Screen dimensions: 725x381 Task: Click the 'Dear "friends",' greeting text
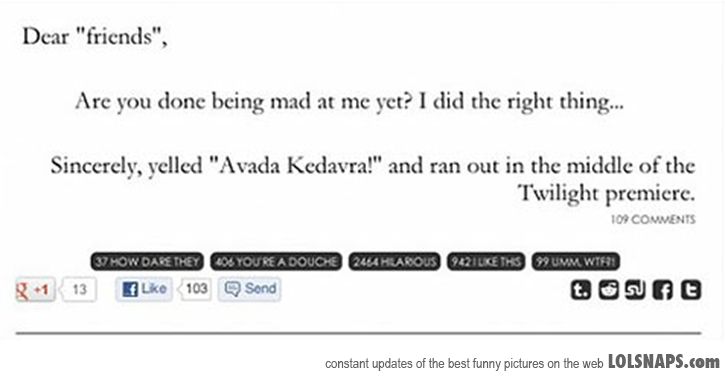[95, 37]
